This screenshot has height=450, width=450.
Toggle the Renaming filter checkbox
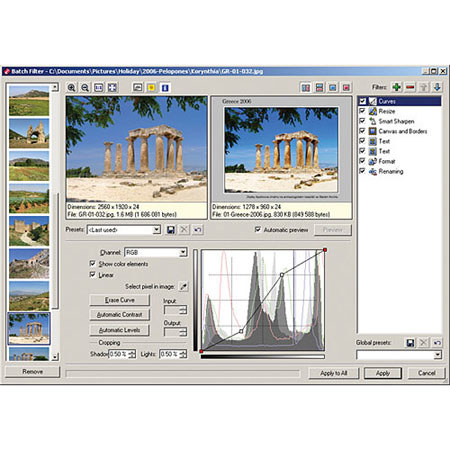(x=362, y=171)
